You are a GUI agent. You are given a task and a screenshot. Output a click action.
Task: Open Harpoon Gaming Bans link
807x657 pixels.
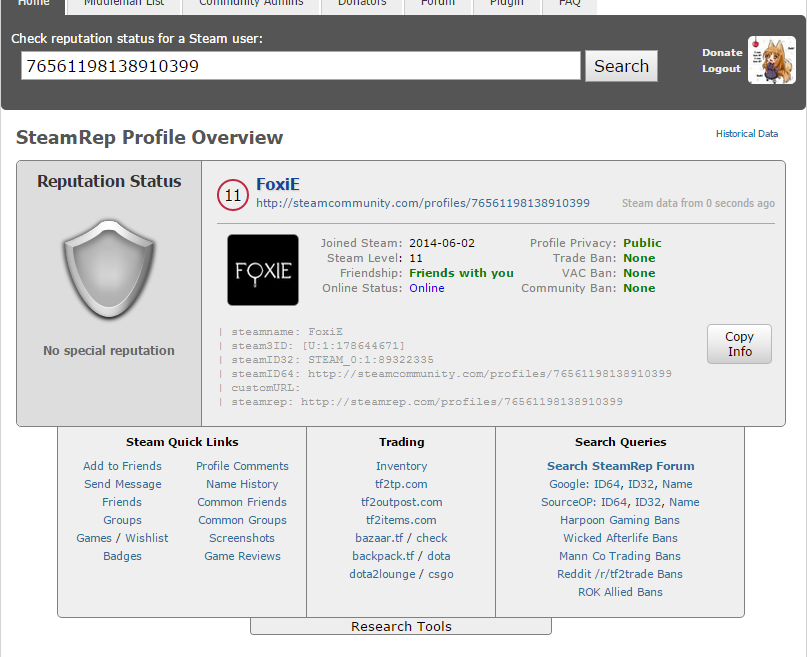tap(620, 520)
